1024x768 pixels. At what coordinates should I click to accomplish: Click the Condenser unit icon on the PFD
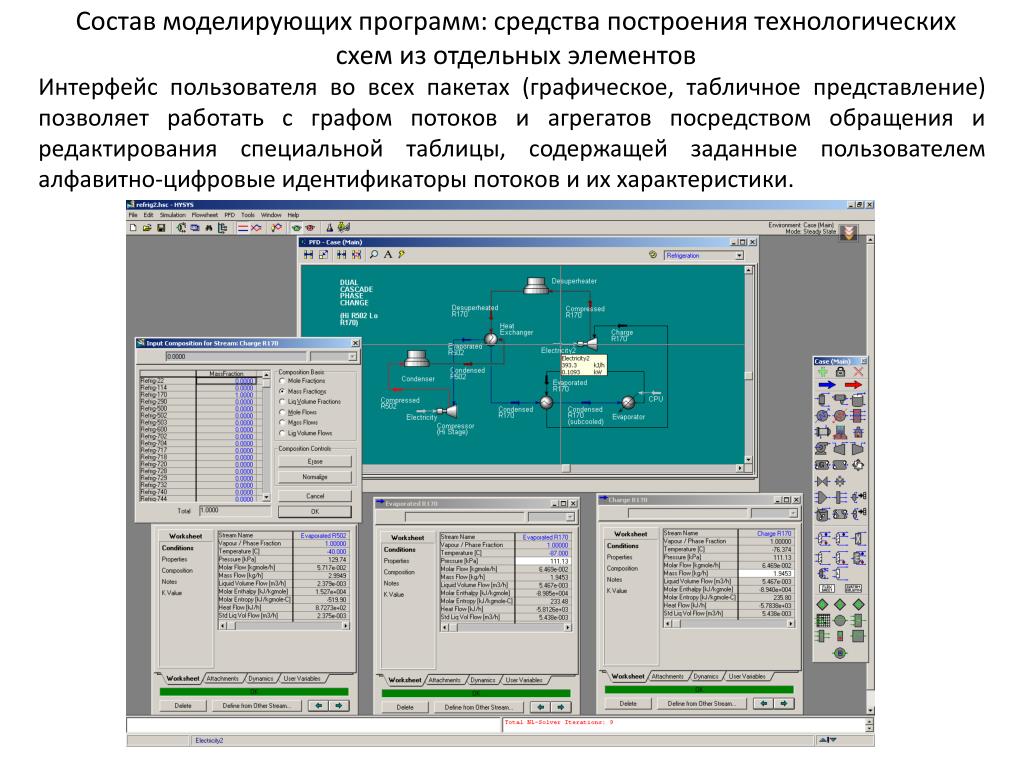[416, 359]
